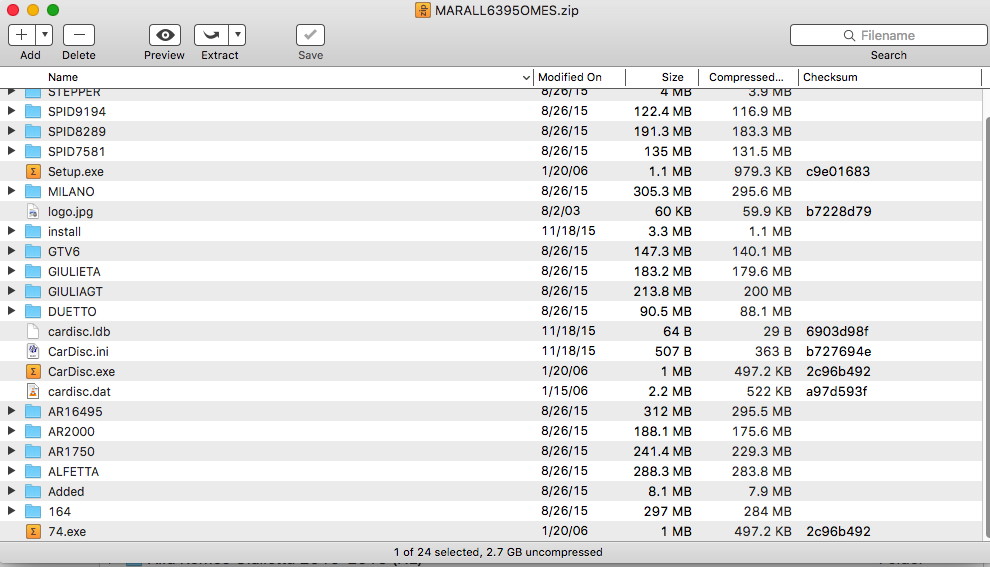This screenshot has height=567, width=990.
Task: Expand the DUETTO folder
Action: [x=11, y=311]
